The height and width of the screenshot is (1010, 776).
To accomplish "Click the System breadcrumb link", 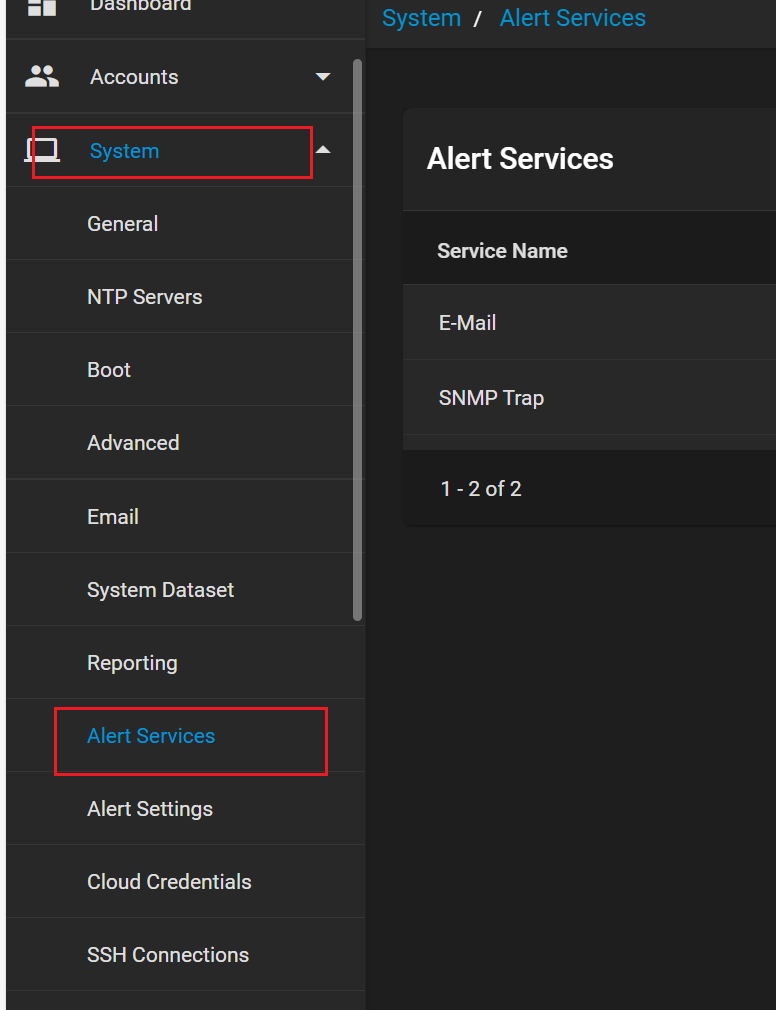I will (x=421, y=18).
